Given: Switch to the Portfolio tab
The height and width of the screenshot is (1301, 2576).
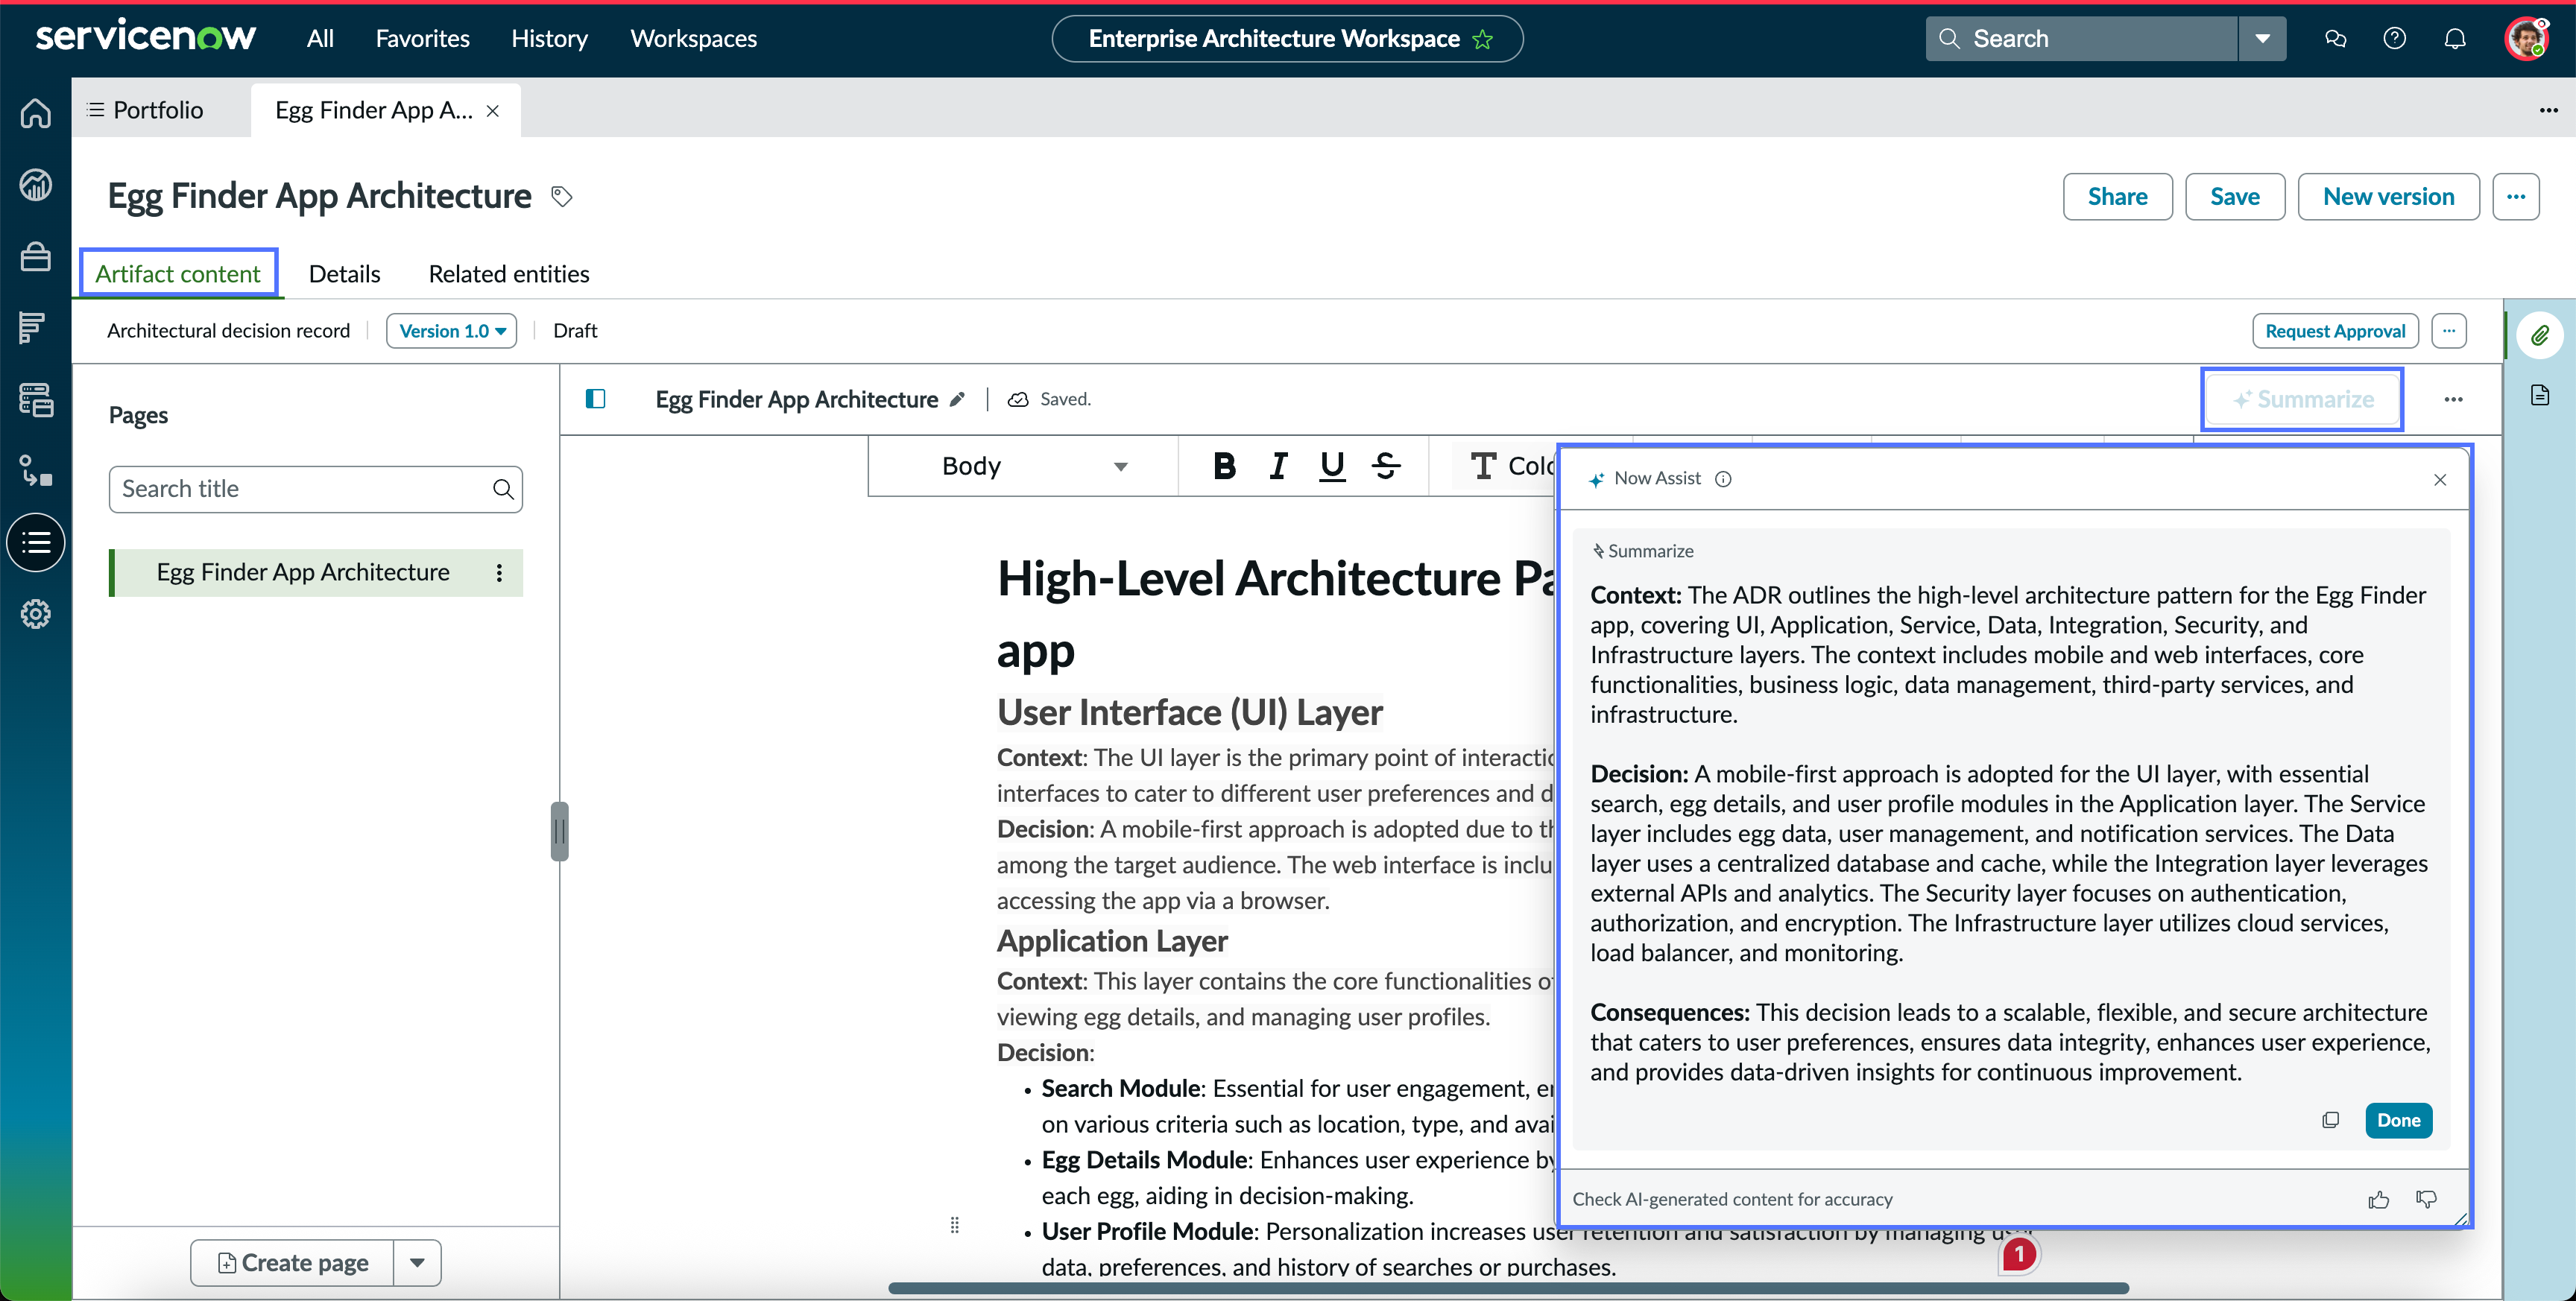Looking at the screenshot, I should 147,110.
